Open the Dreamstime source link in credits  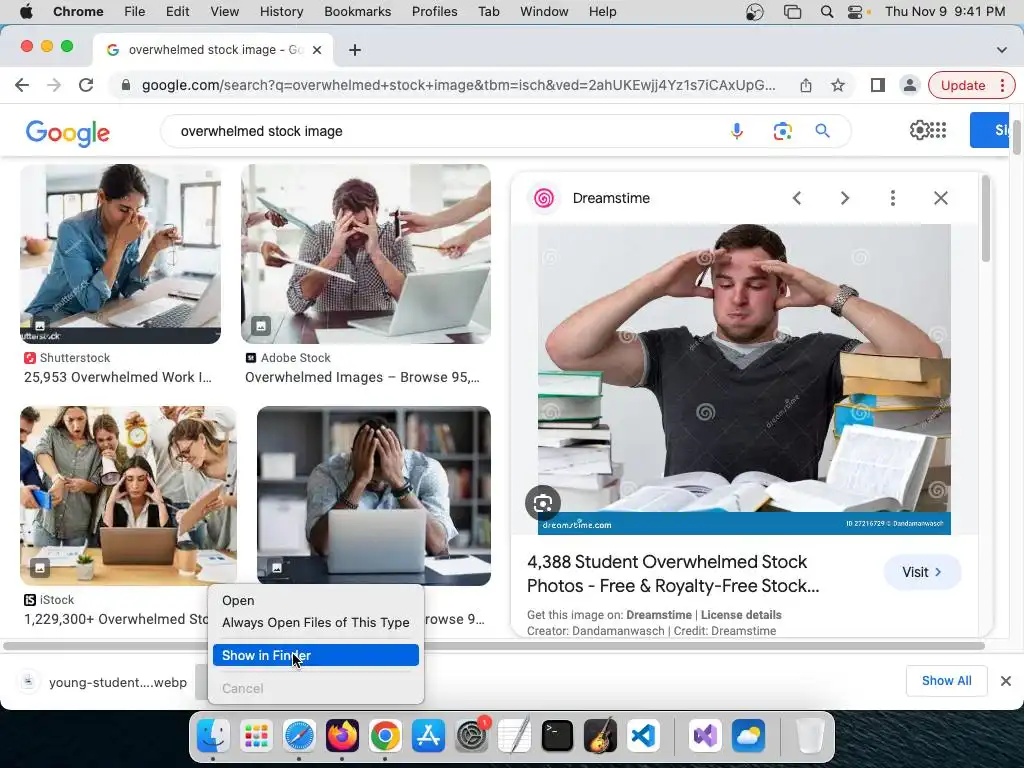(x=658, y=615)
